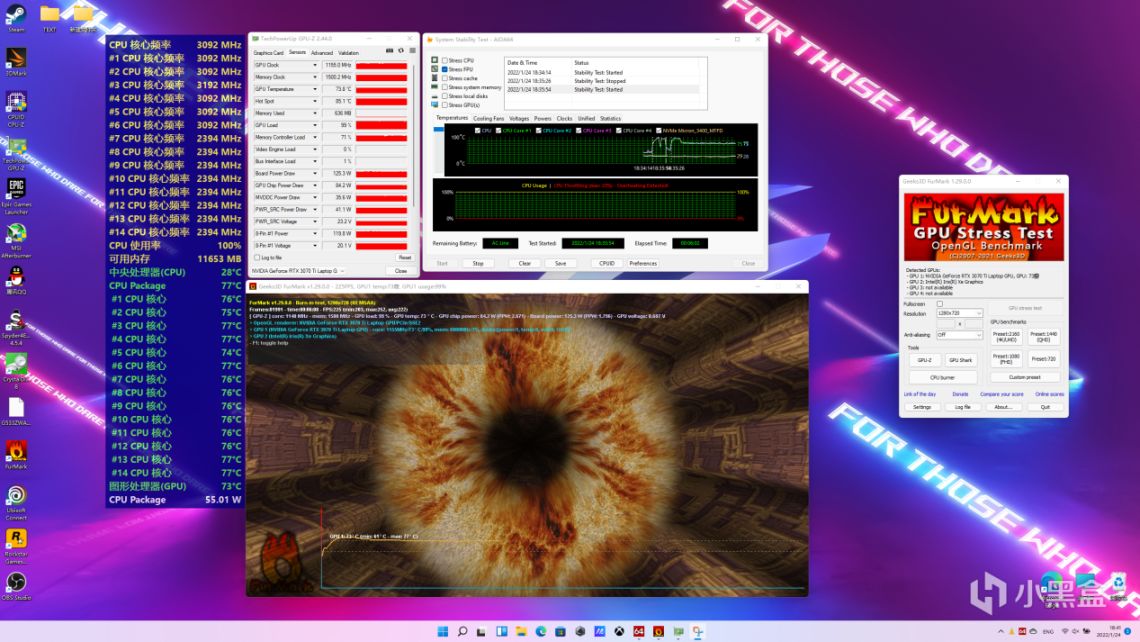Enable Stress CPU checkbox in AIDA64

click(445, 60)
